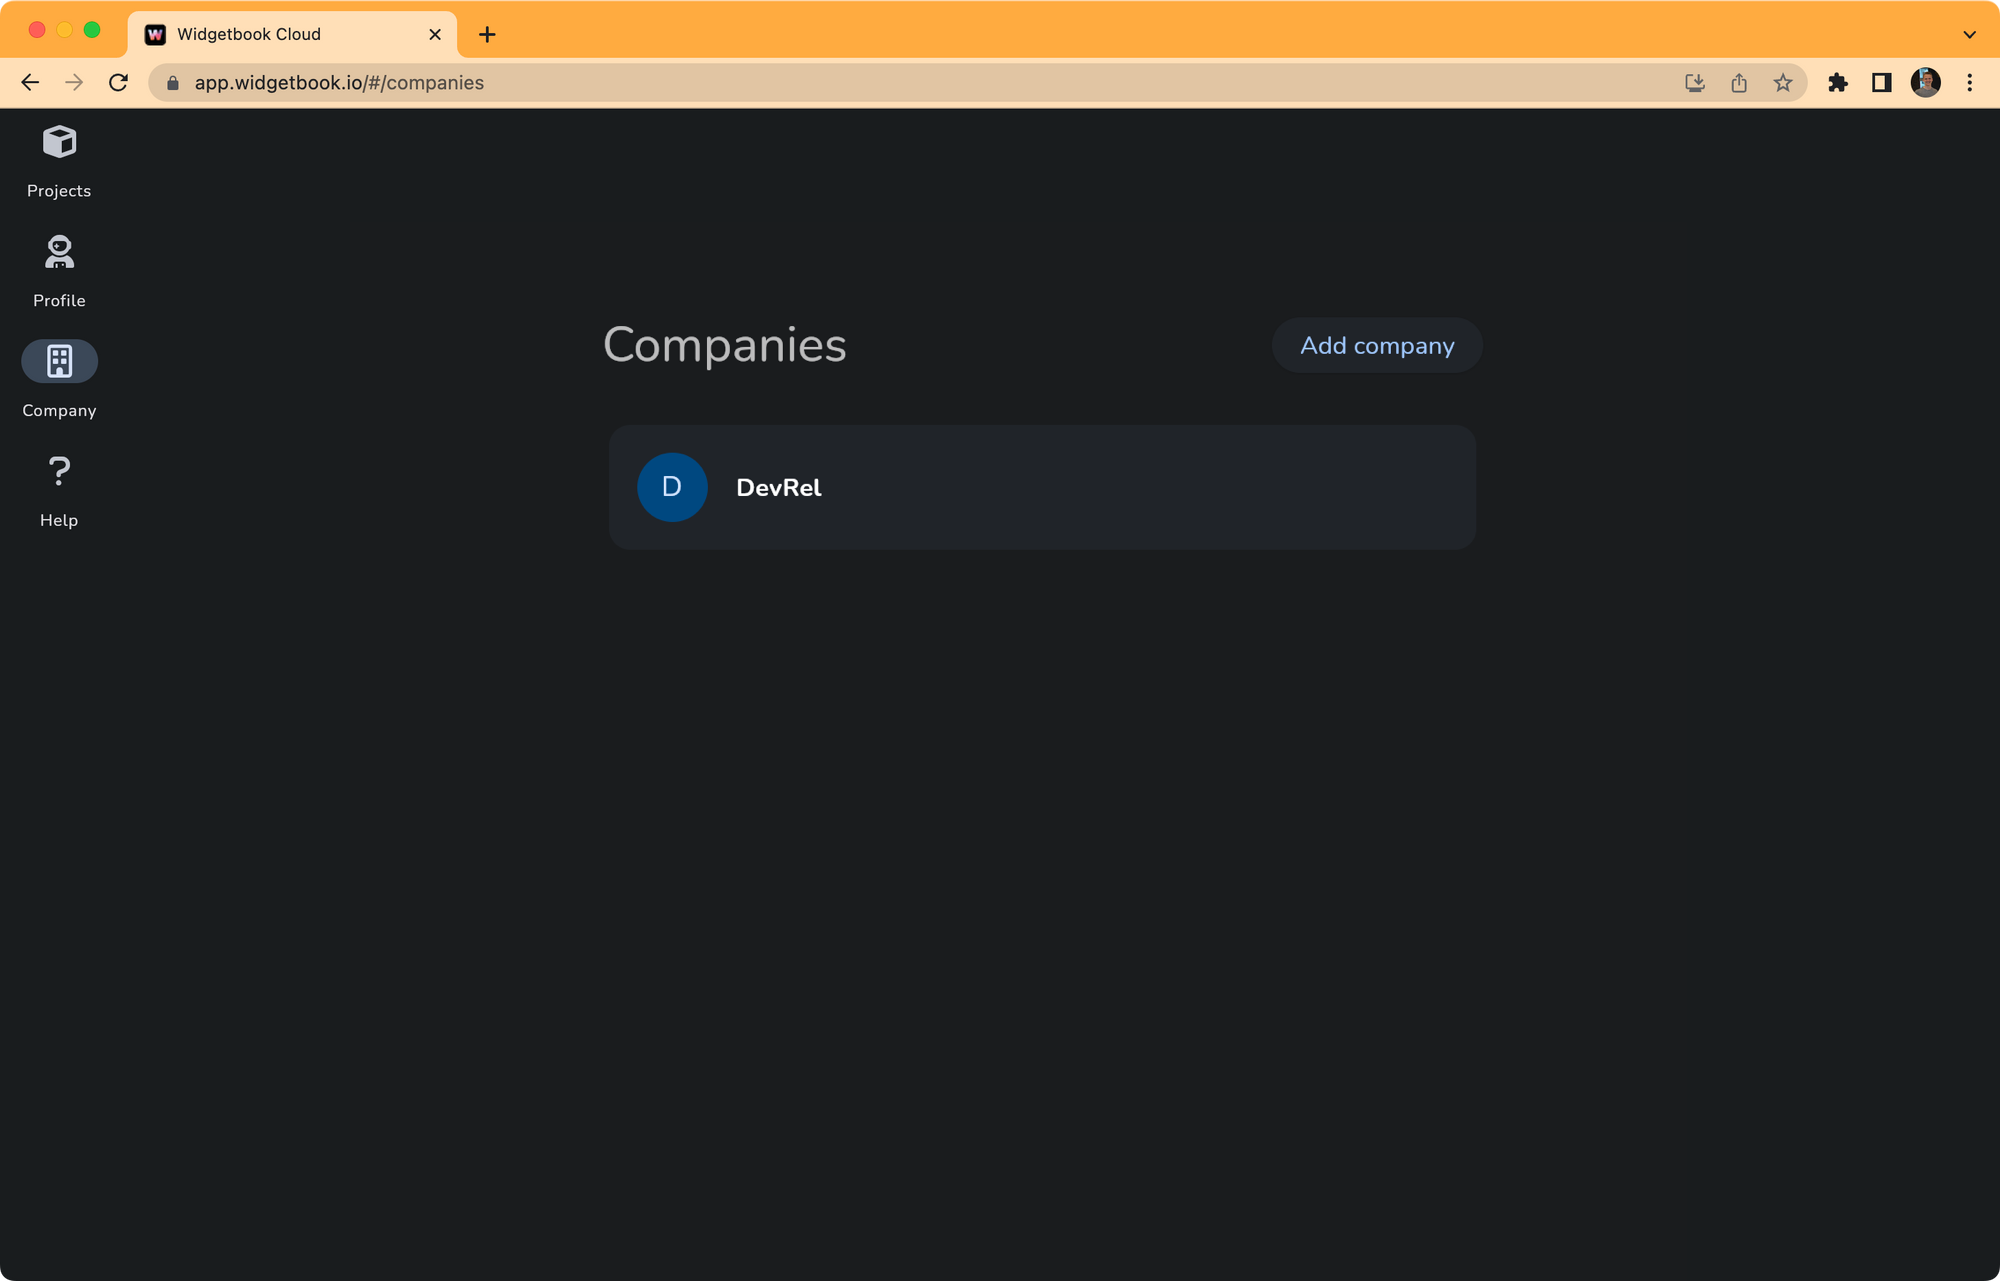Open the Projects cube icon

point(59,142)
